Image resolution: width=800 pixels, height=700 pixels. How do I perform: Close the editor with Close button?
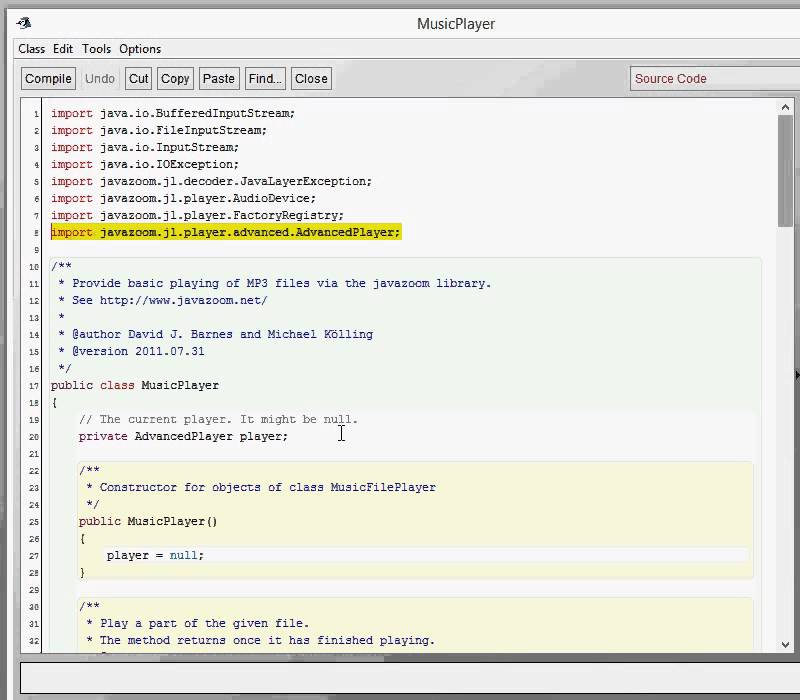[x=311, y=79]
